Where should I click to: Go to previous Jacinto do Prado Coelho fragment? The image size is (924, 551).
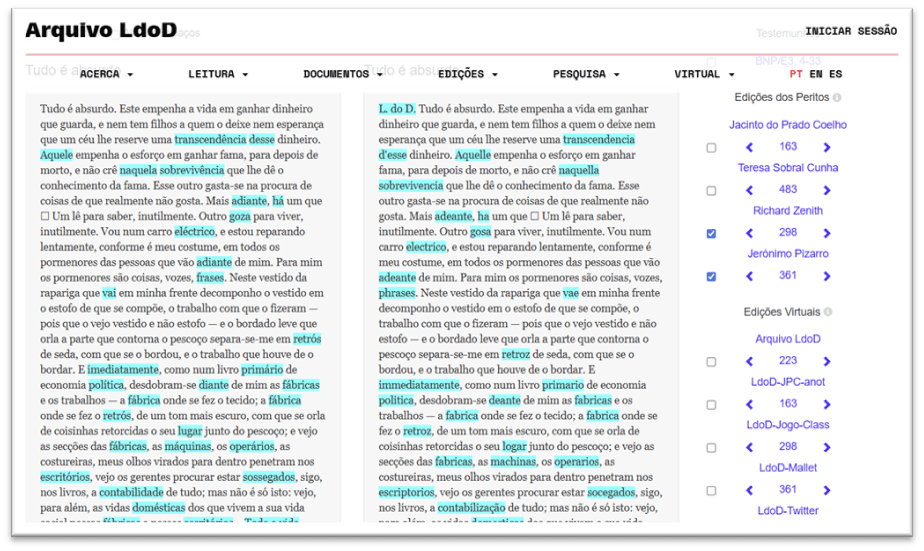[749, 147]
